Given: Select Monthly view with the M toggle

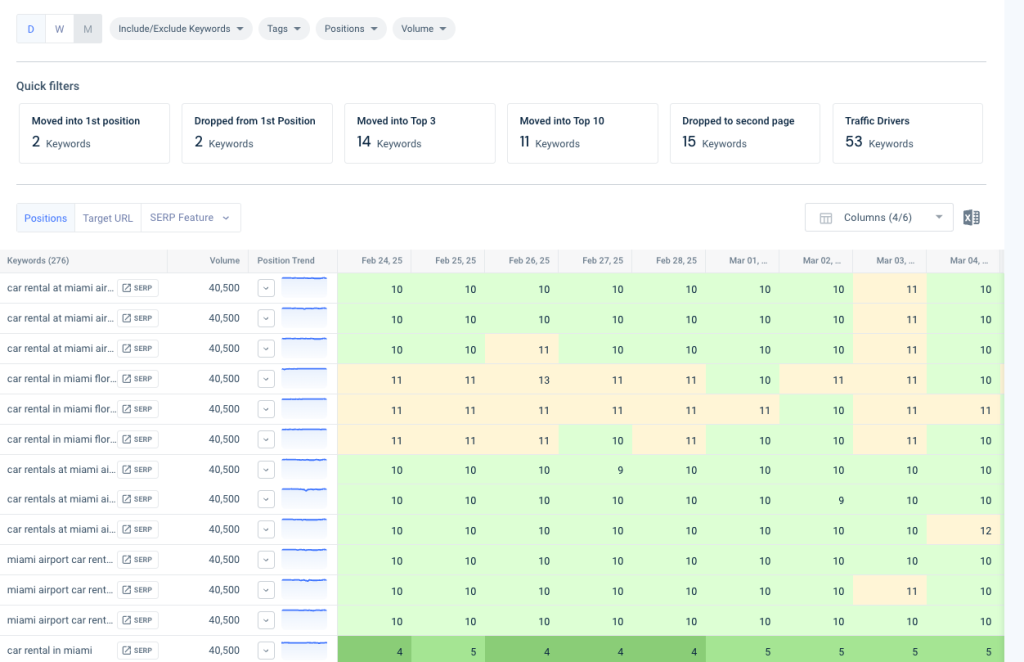Looking at the screenshot, I should [x=88, y=29].
